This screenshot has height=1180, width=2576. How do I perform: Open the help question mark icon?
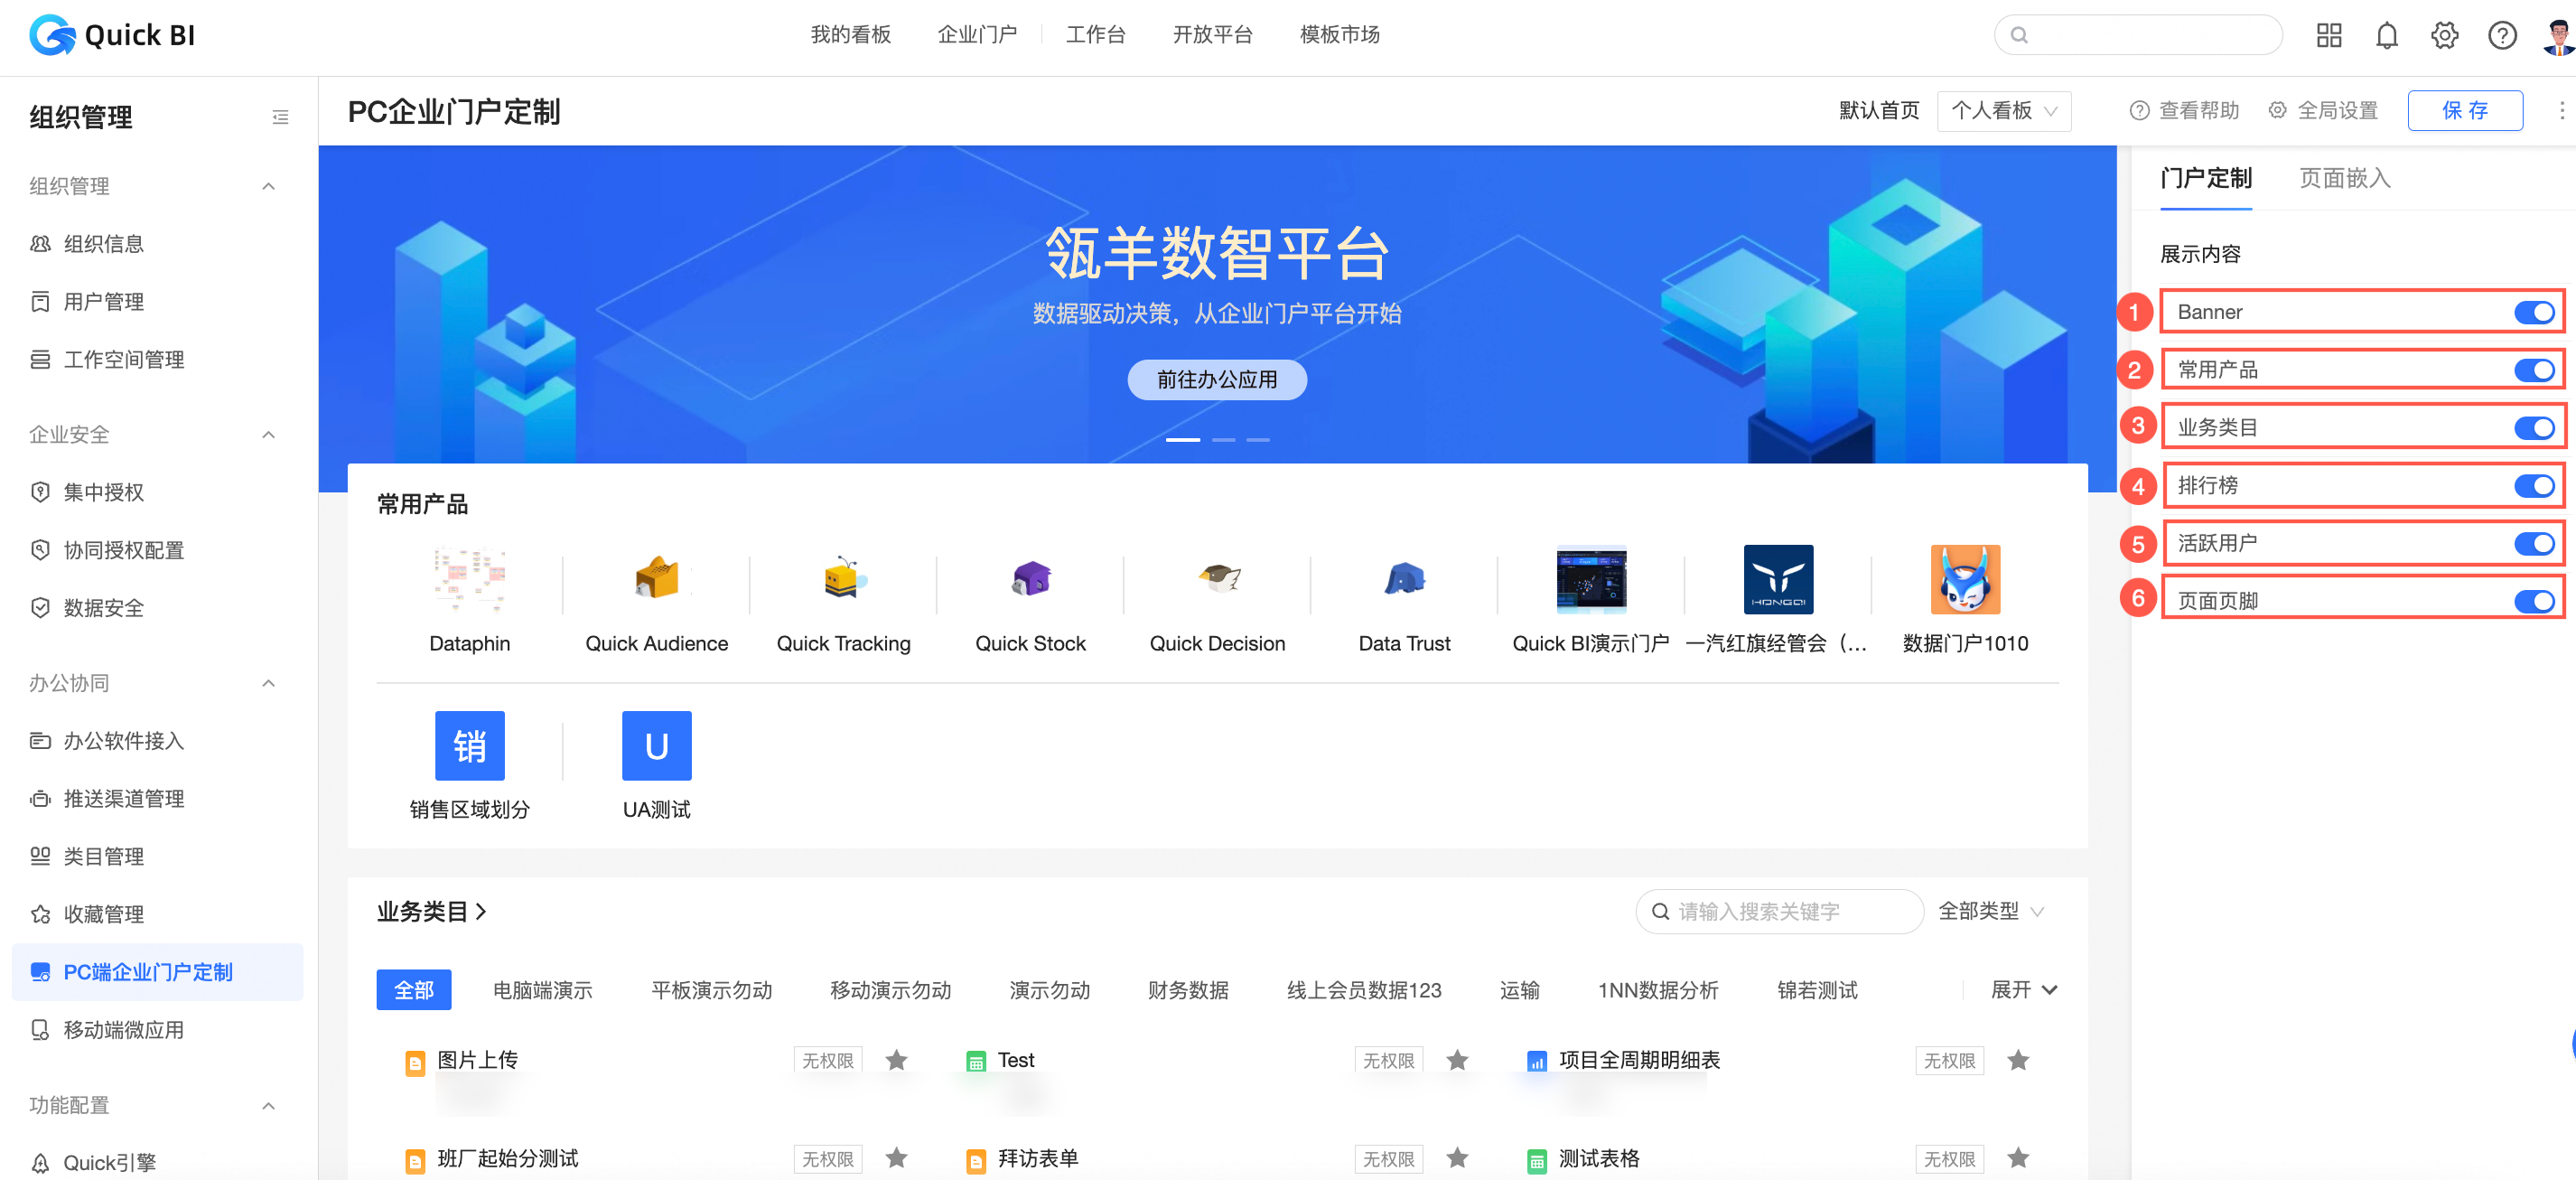2502,36
